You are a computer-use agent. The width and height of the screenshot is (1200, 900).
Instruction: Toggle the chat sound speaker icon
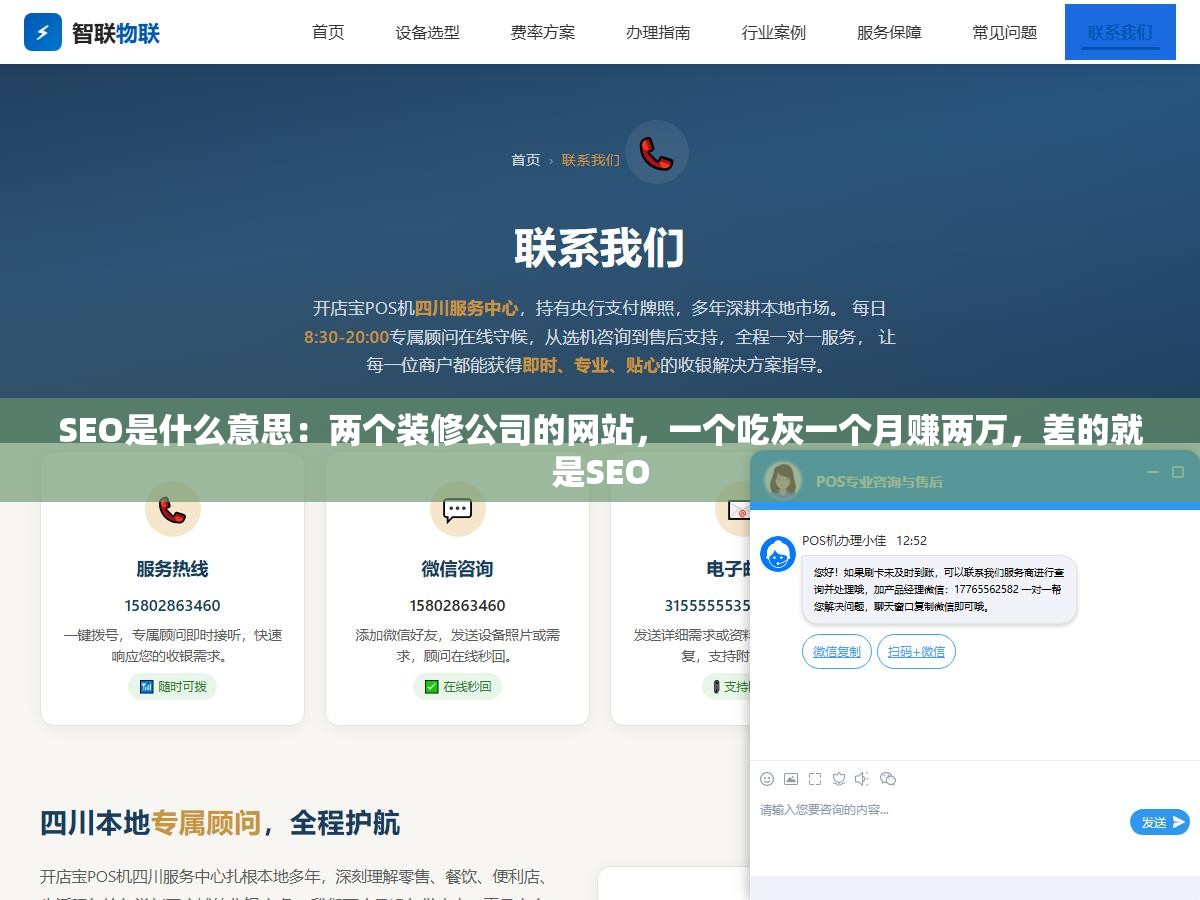[x=863, y=779]
